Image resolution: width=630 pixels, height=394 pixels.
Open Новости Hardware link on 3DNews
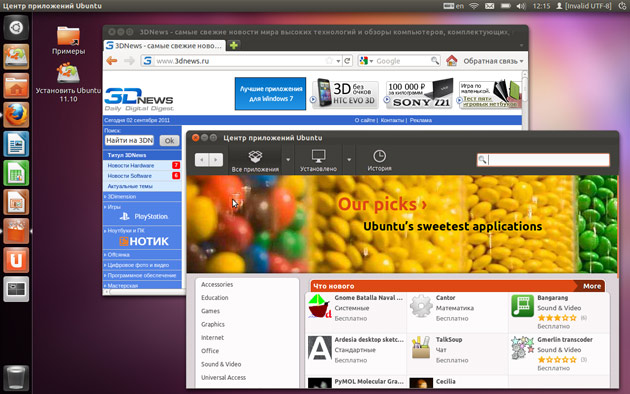131,165
